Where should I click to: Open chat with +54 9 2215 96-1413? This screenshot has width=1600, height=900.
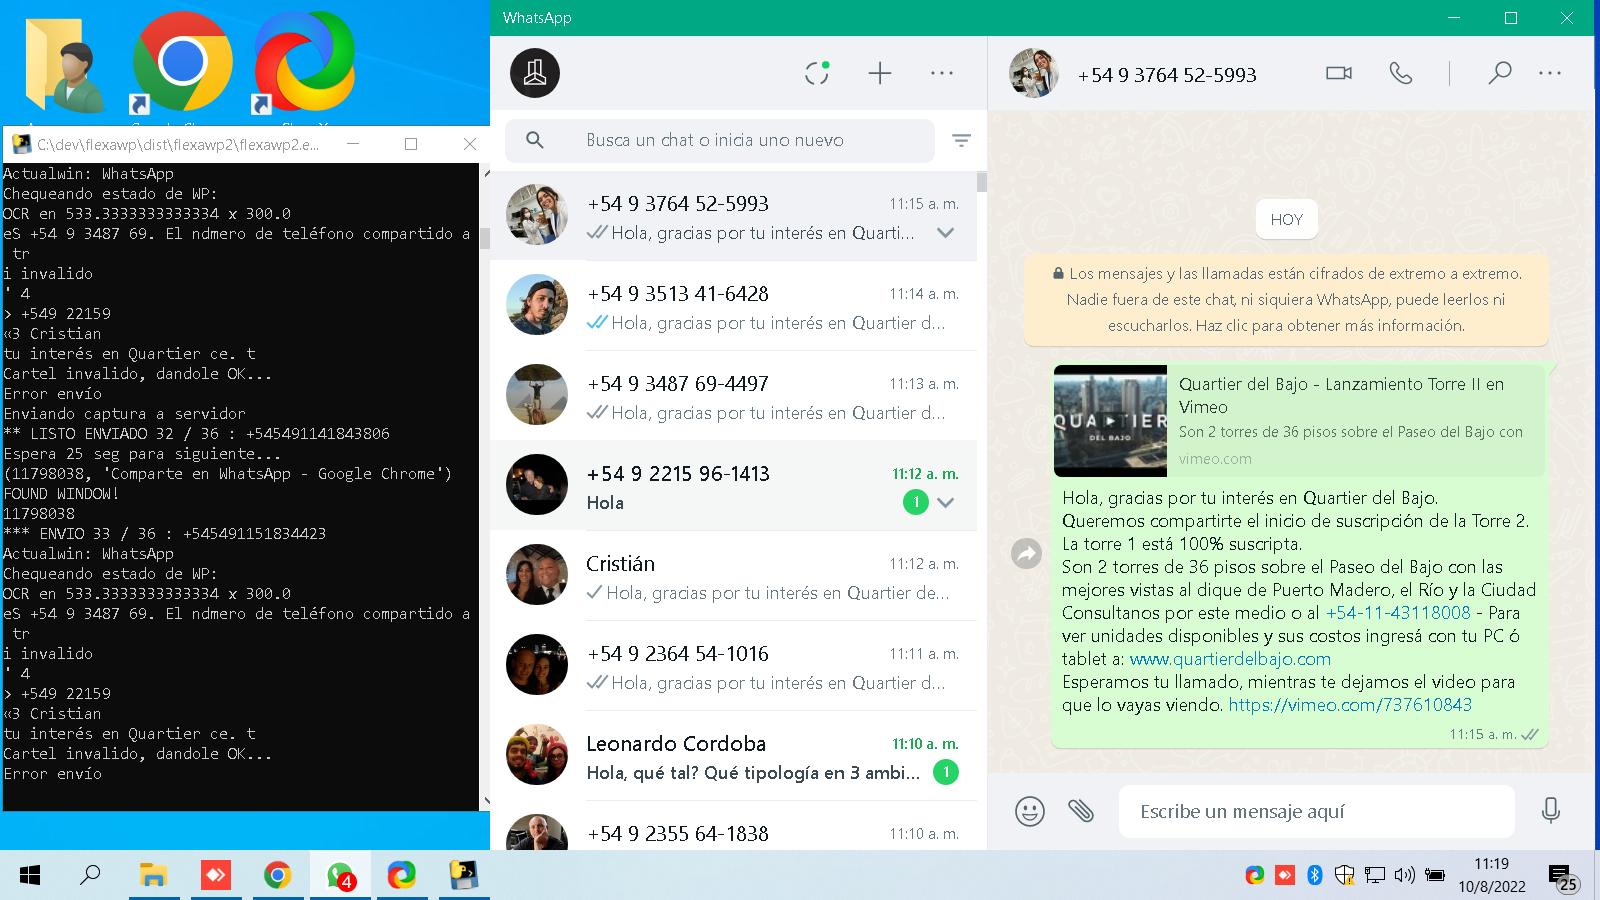point(733,487)
